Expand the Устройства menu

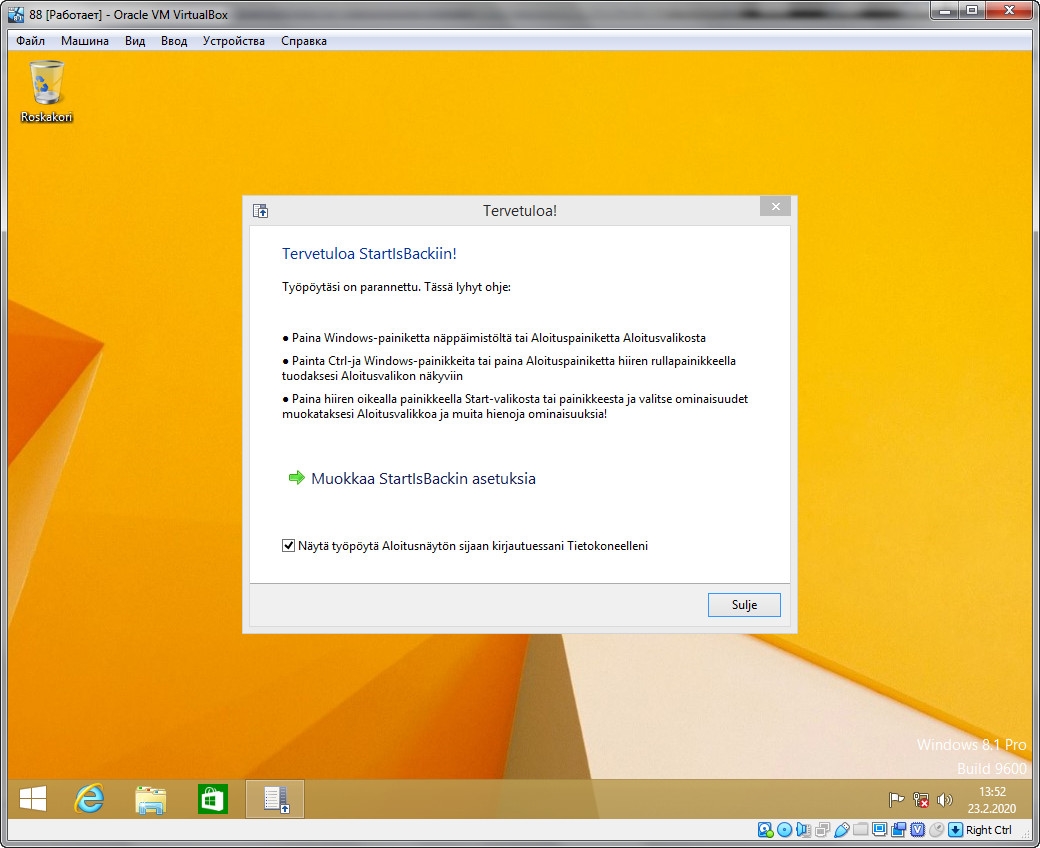tap(234, 41)
